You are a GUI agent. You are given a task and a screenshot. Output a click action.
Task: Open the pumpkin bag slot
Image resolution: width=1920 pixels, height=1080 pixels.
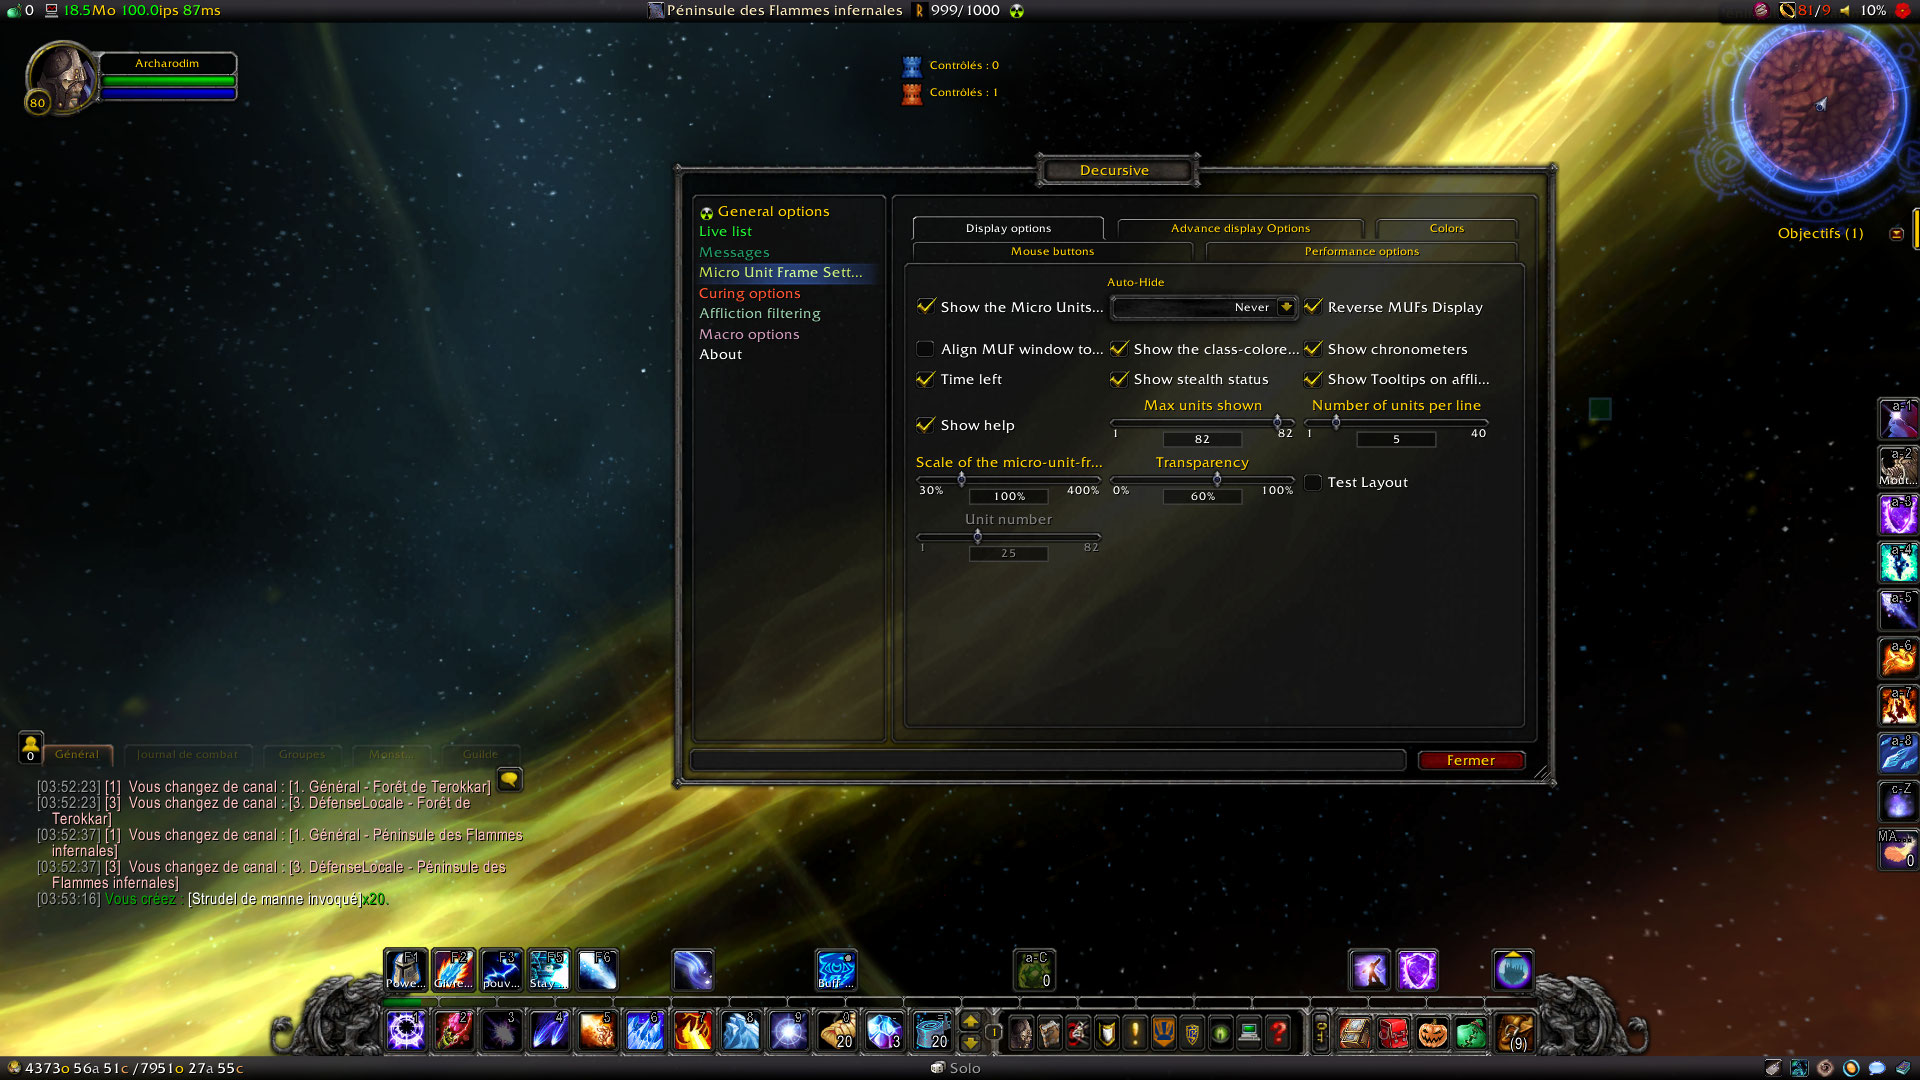pos(1432,1032)
